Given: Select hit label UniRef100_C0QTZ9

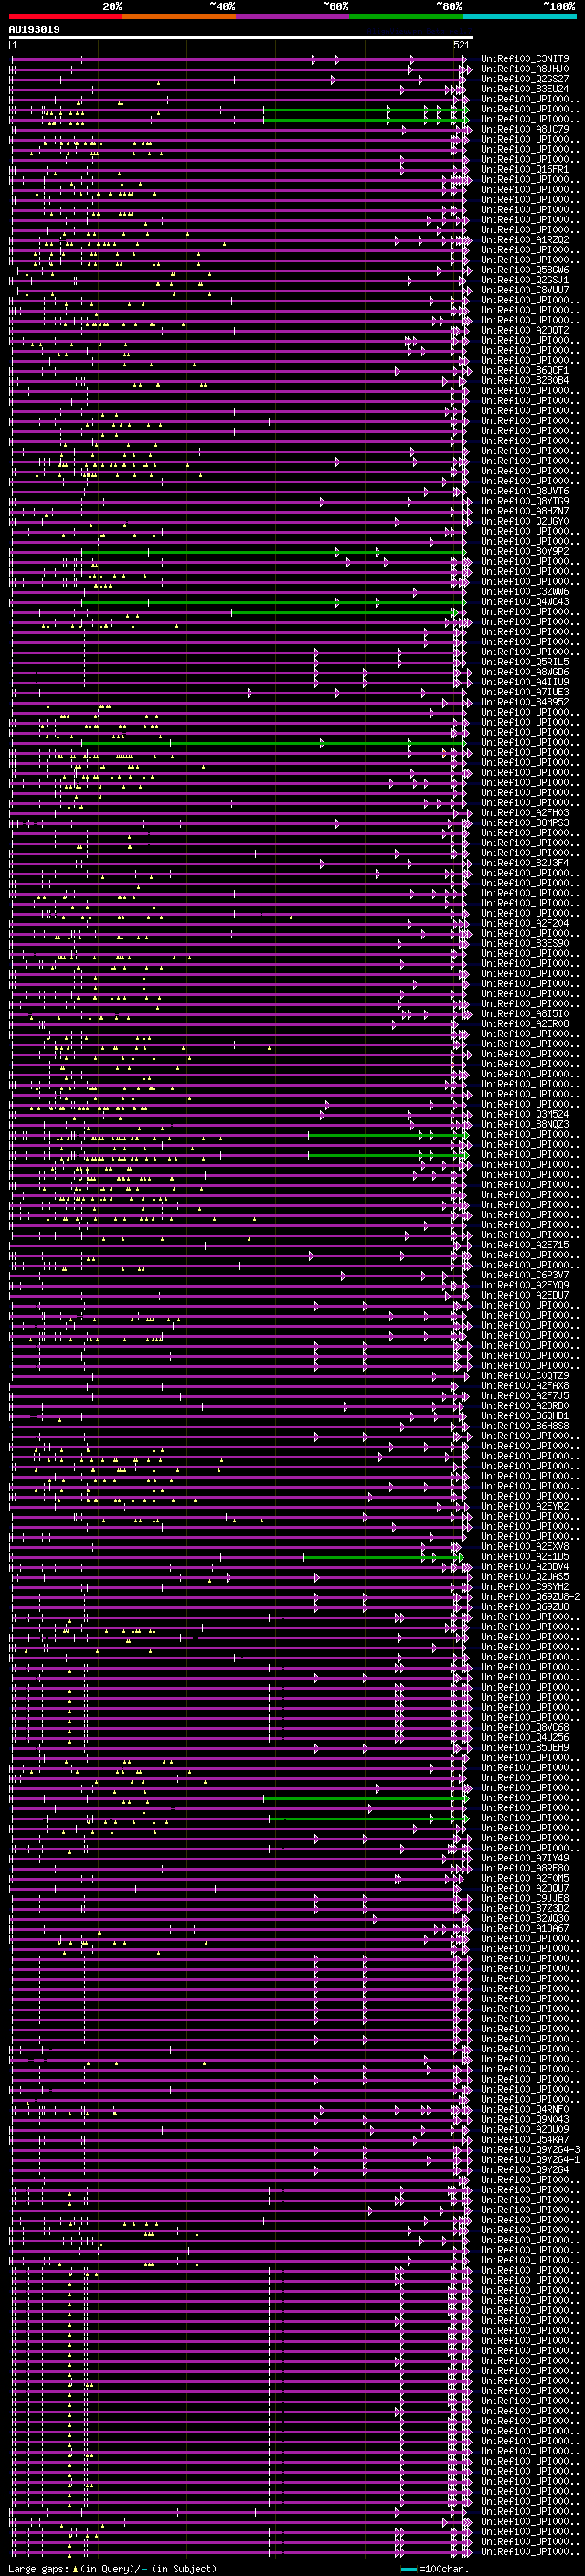Looking at the screenshot, I should point(525,1377).
